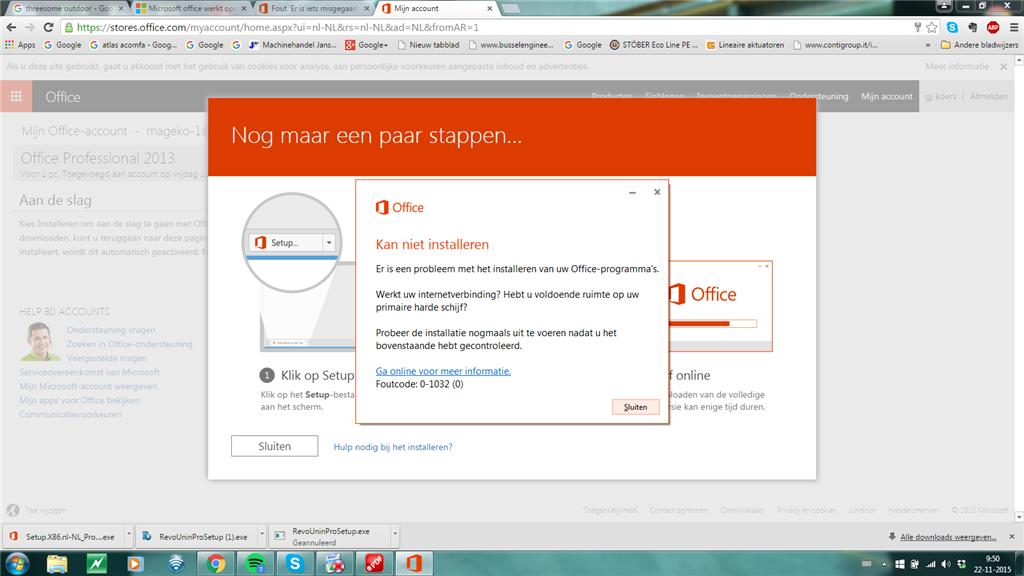Open Skype from the taskbar

click(x=295, y=564)
